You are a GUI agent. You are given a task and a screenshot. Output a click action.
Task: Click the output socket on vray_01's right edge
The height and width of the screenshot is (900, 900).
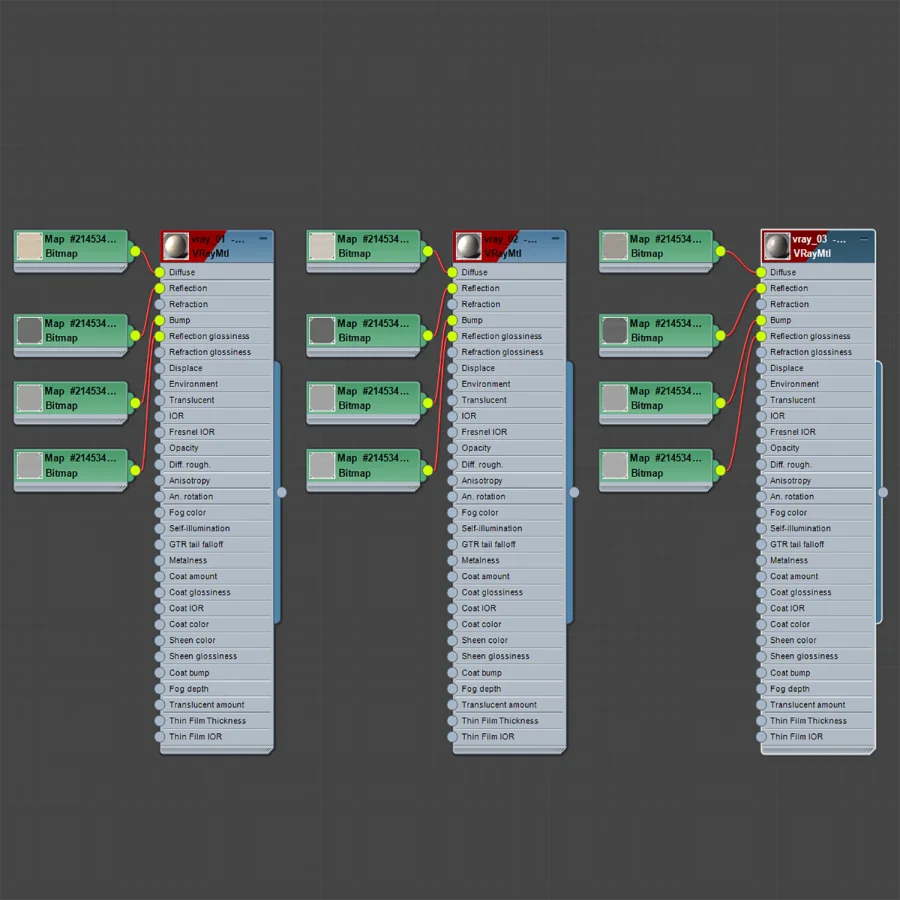coord(281,492)
